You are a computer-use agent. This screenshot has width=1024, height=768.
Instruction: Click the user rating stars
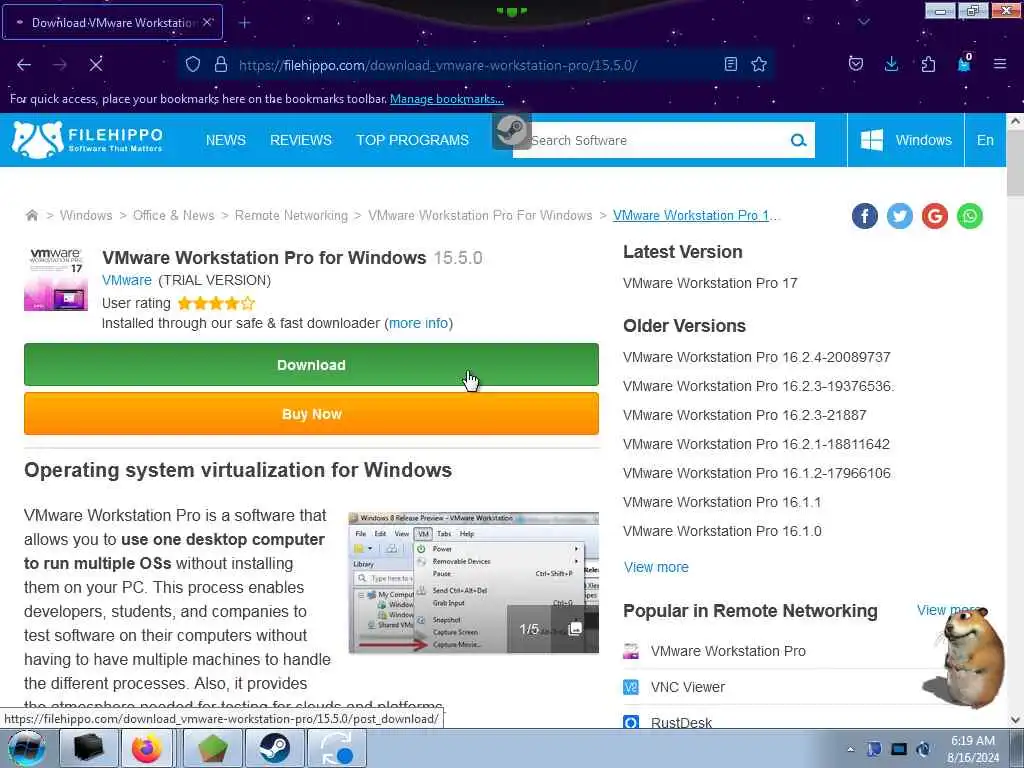[216, 303]
